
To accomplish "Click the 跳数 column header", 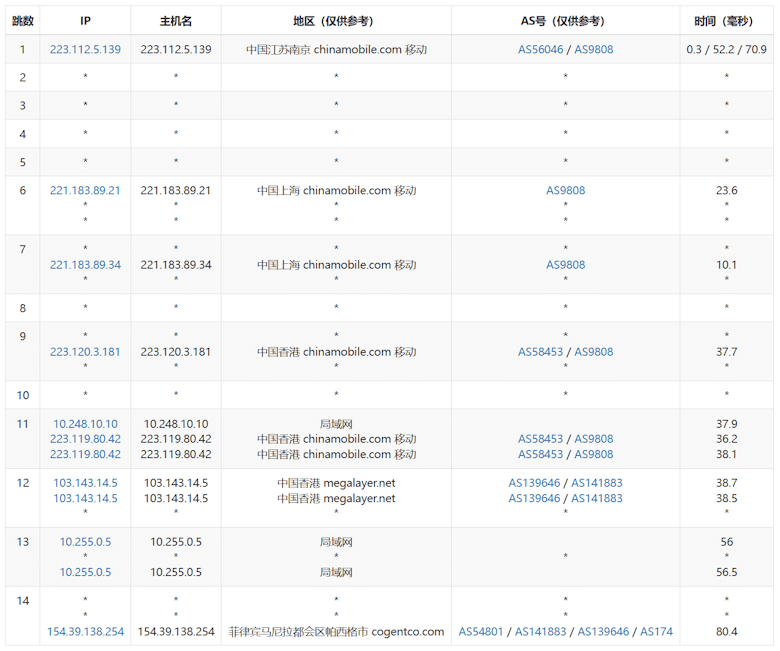I will pyautogui.click(x=22, y=20).
